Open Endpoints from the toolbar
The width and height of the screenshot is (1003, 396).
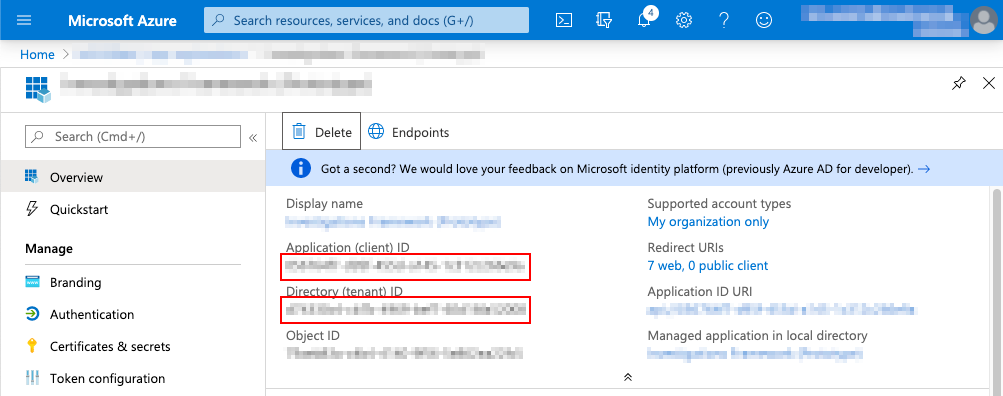click(x=409, y=132)
